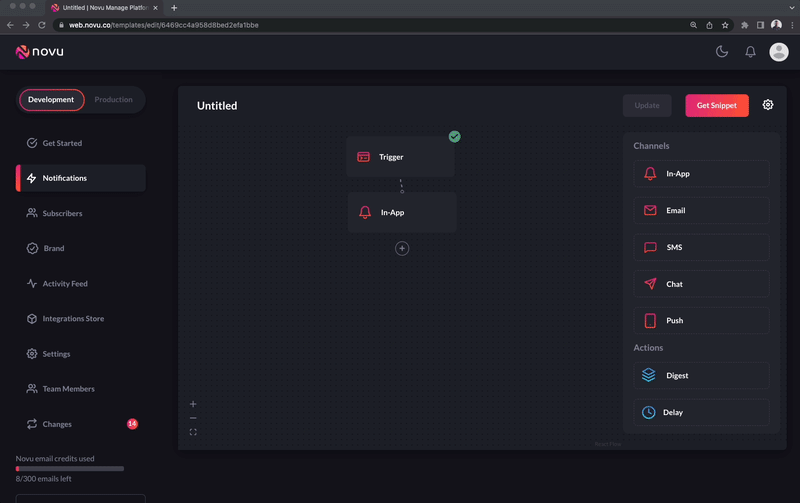This screenshot has height=503, width=800.
Task: Open the notification bell in header
Action: (x=750, y=52)
